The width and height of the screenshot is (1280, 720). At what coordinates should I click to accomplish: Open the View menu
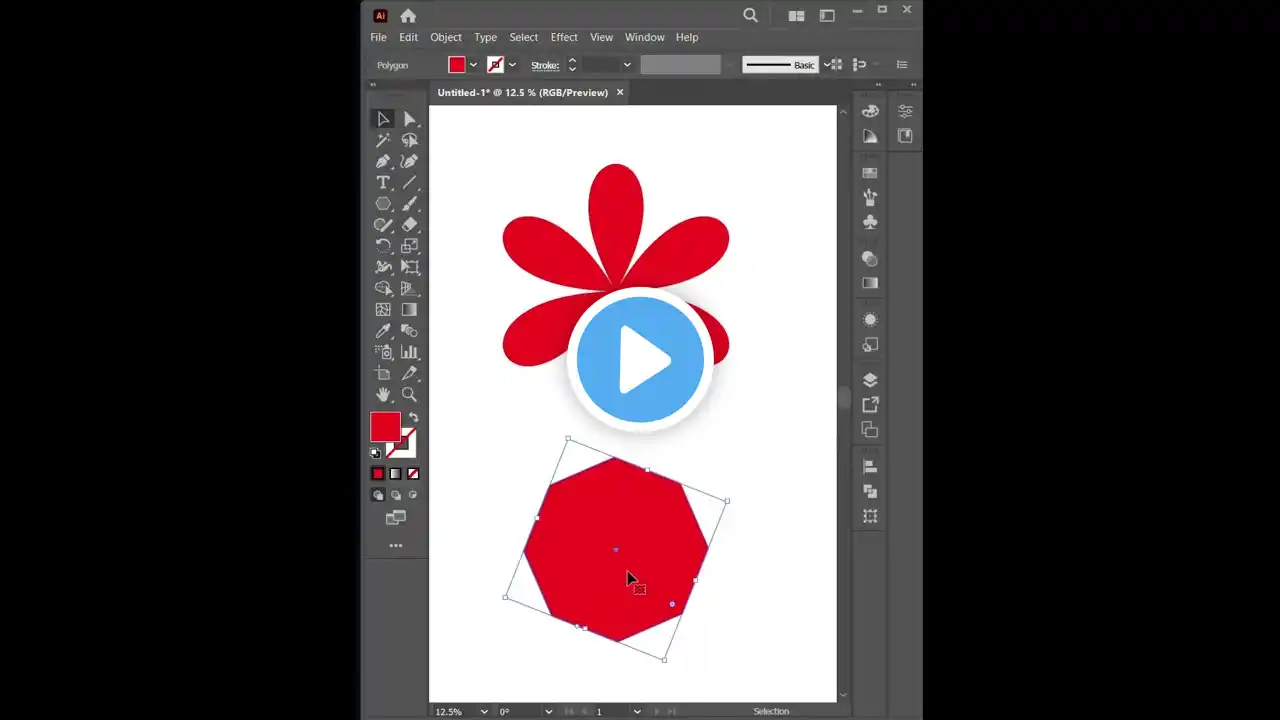pos(601,37)
